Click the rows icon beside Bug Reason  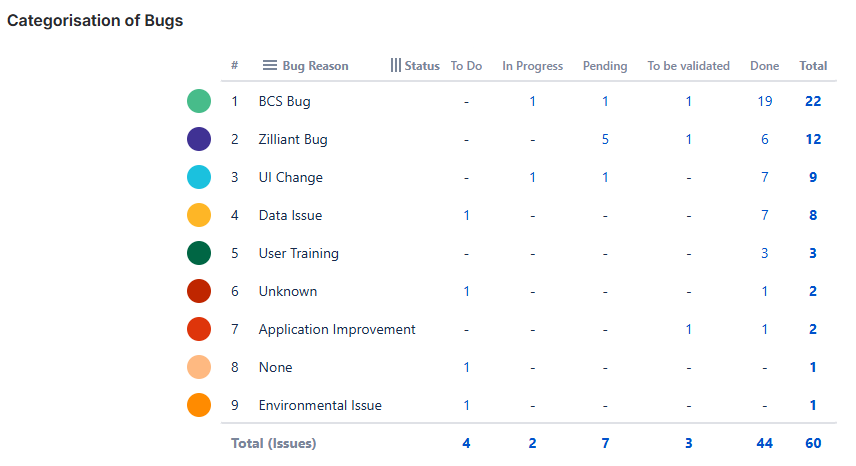click(x=269, y=66)
